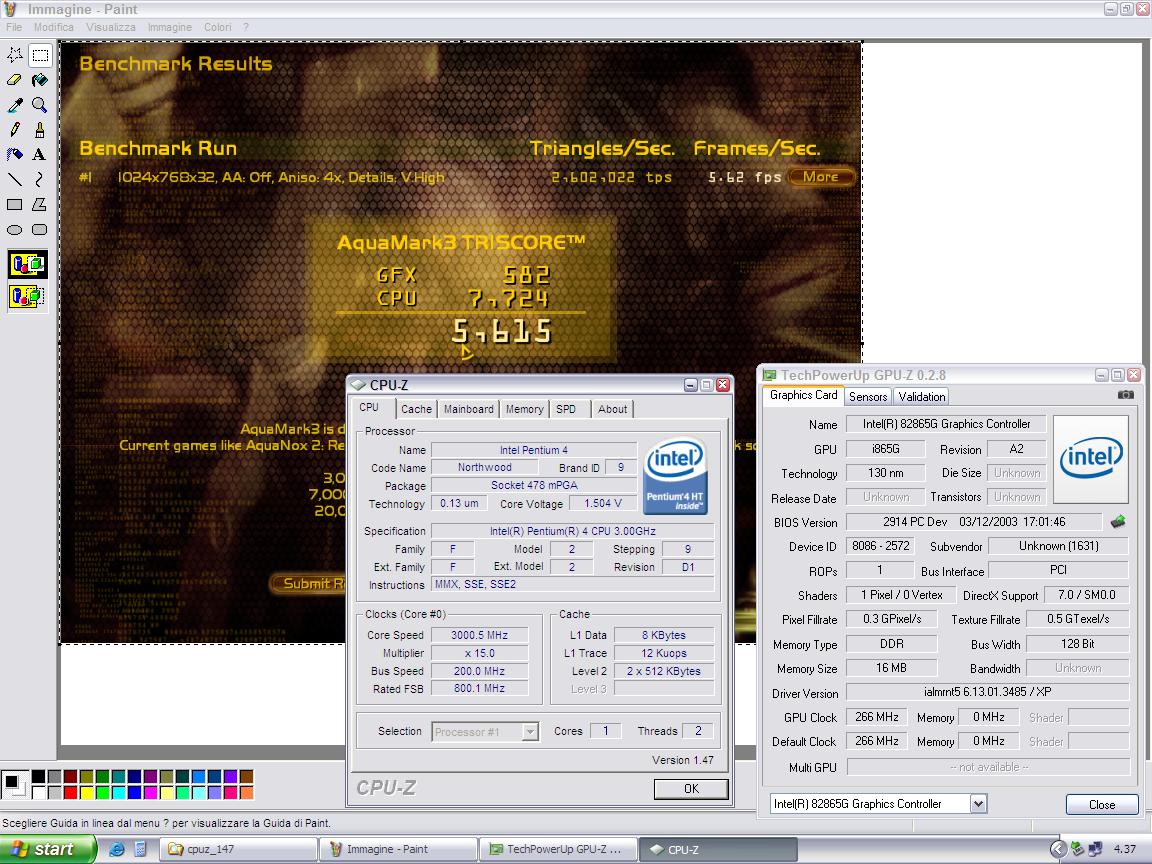Image resolution: width=1152 pixels, height=864 pixels.
Task: Expand hidden system tray icons arrow
Action: (x=1057, y=849)
